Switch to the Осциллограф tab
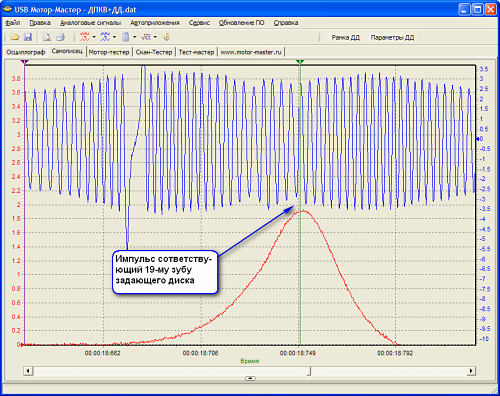The height and width of the screenshot is (396, 500). [x=26, y=52]
